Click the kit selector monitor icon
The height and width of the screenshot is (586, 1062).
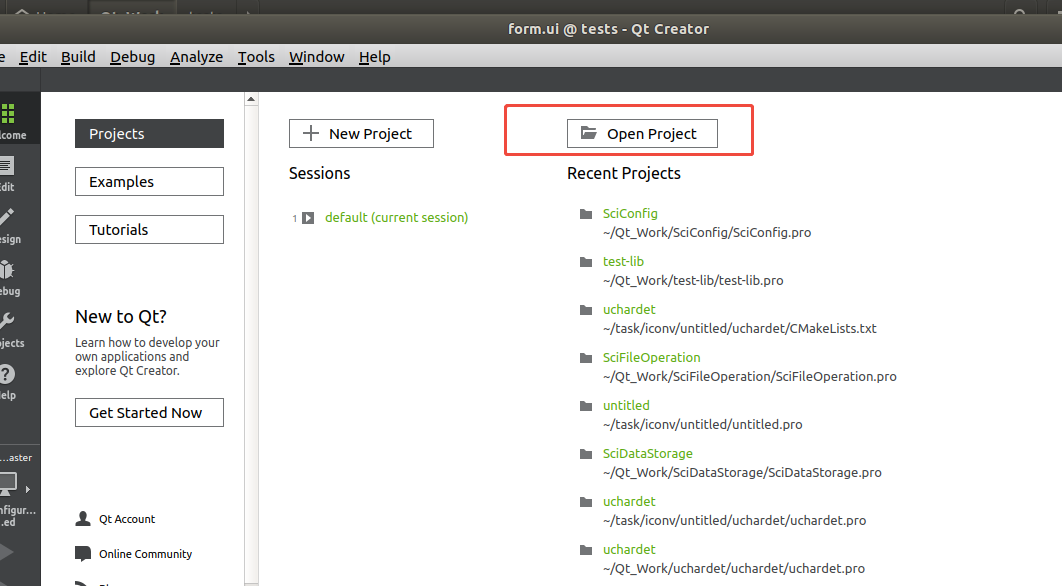(8, 484)
